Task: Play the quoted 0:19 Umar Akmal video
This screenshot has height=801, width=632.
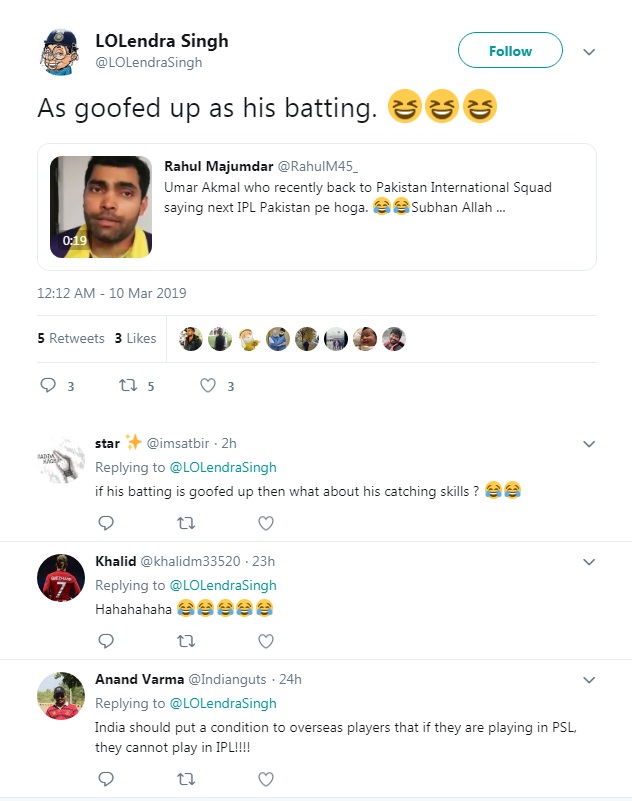Action: click(x=101, y=207)
